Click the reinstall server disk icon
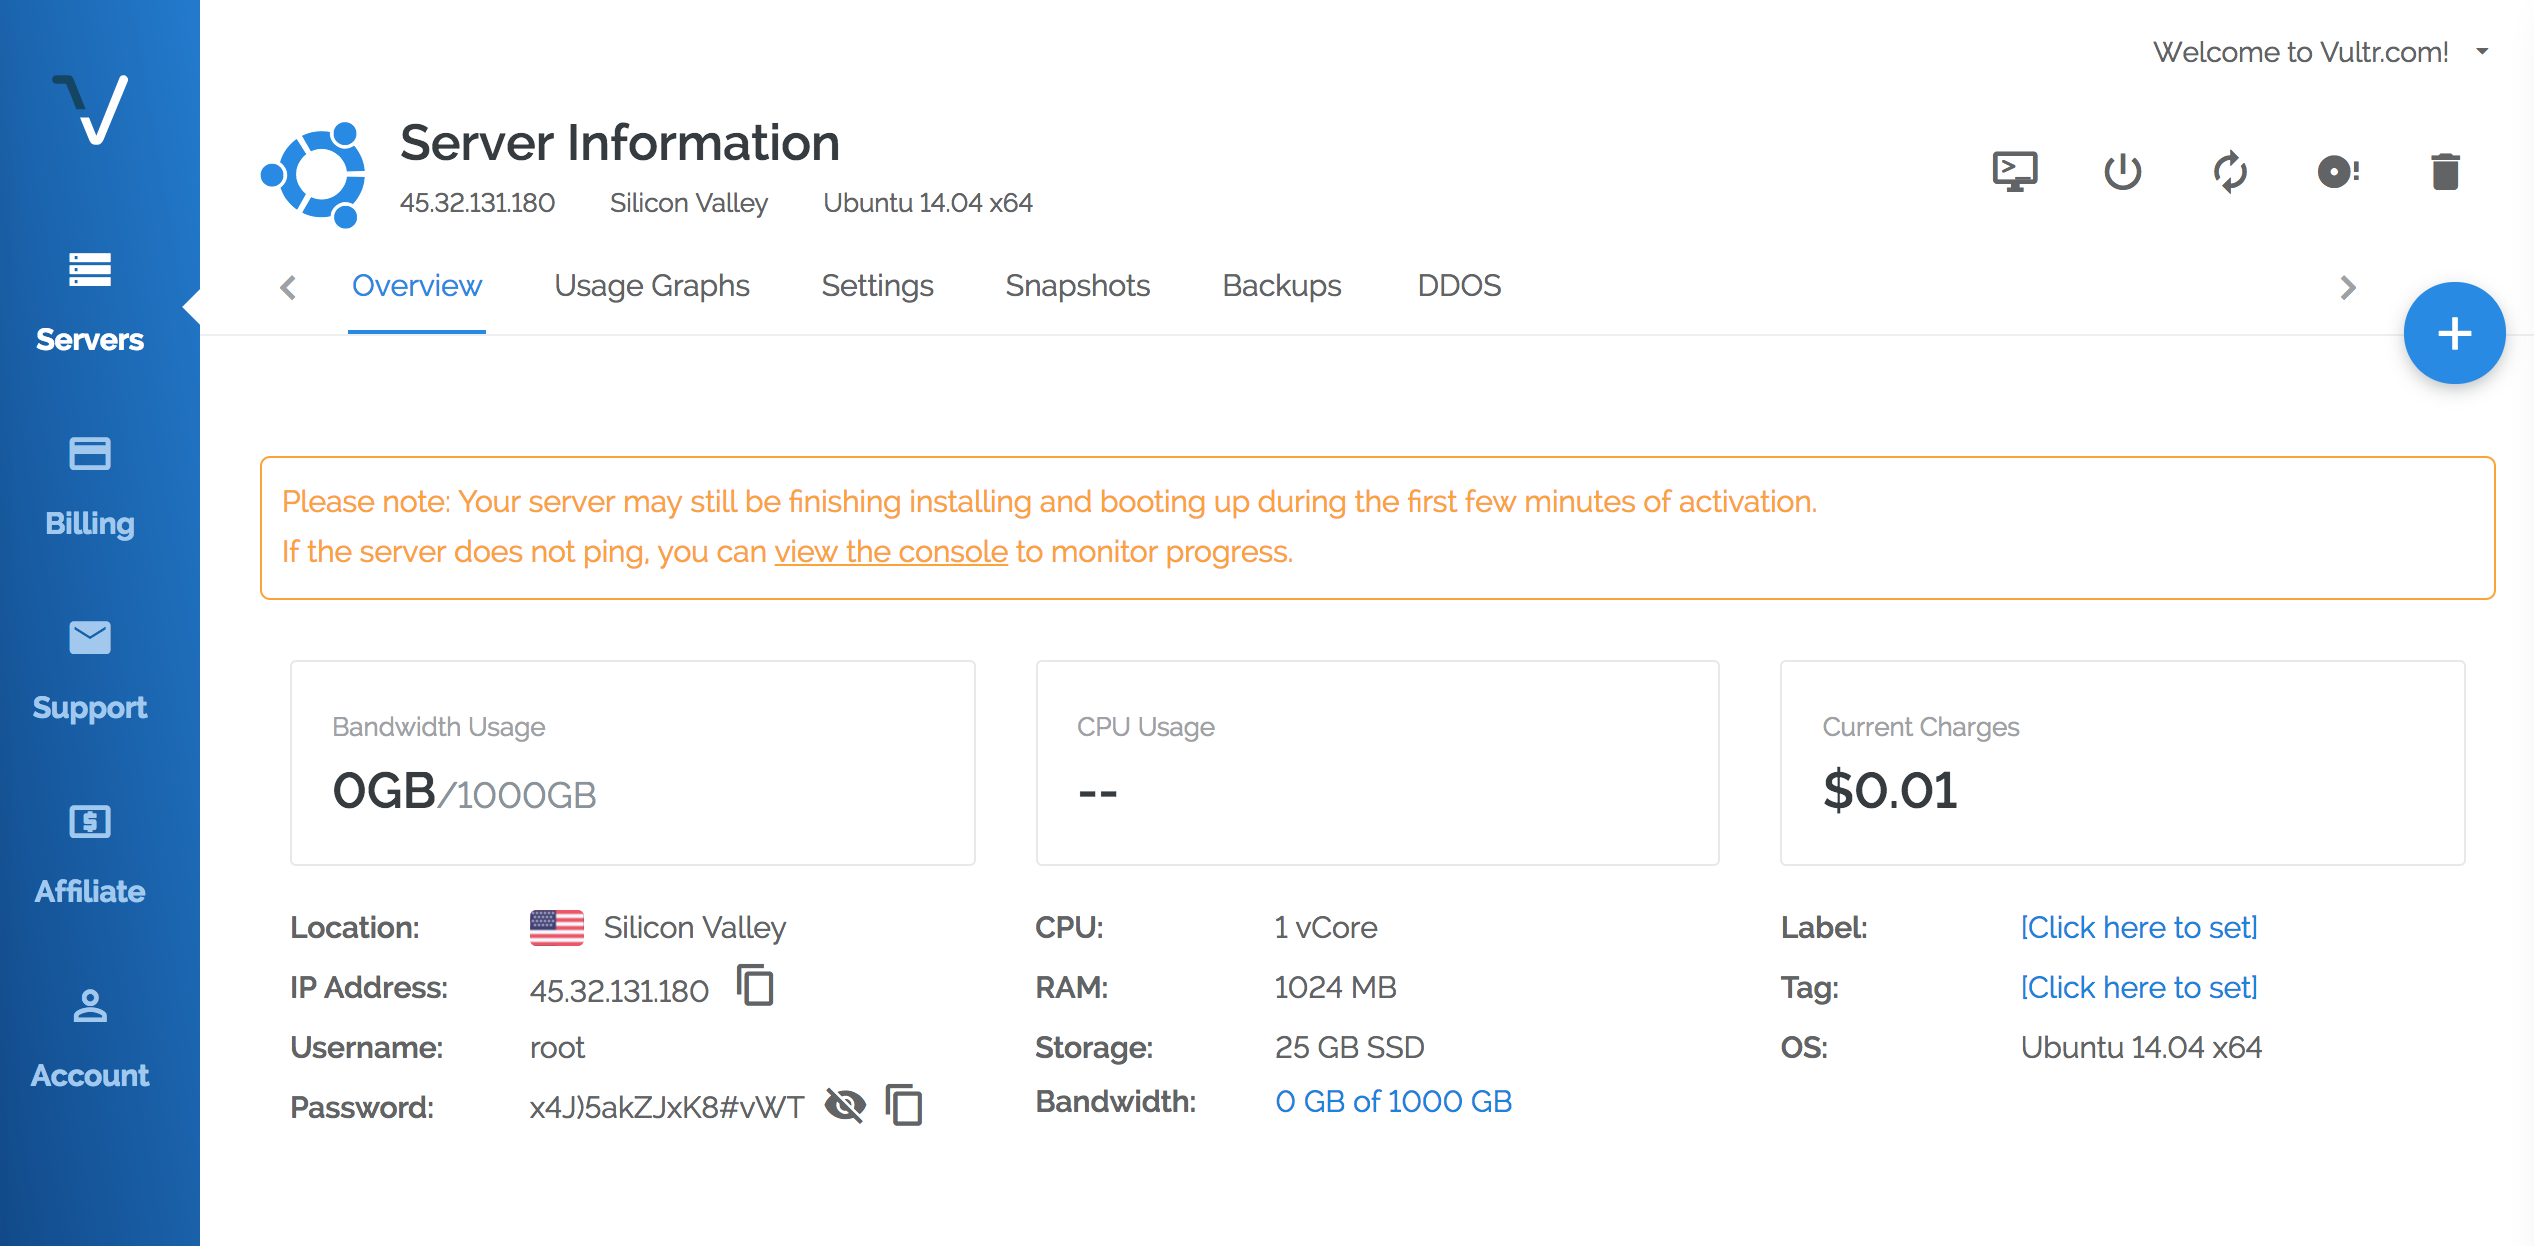The height and width of the screenshot is (1246, 2534). [x=2338, y=172]
